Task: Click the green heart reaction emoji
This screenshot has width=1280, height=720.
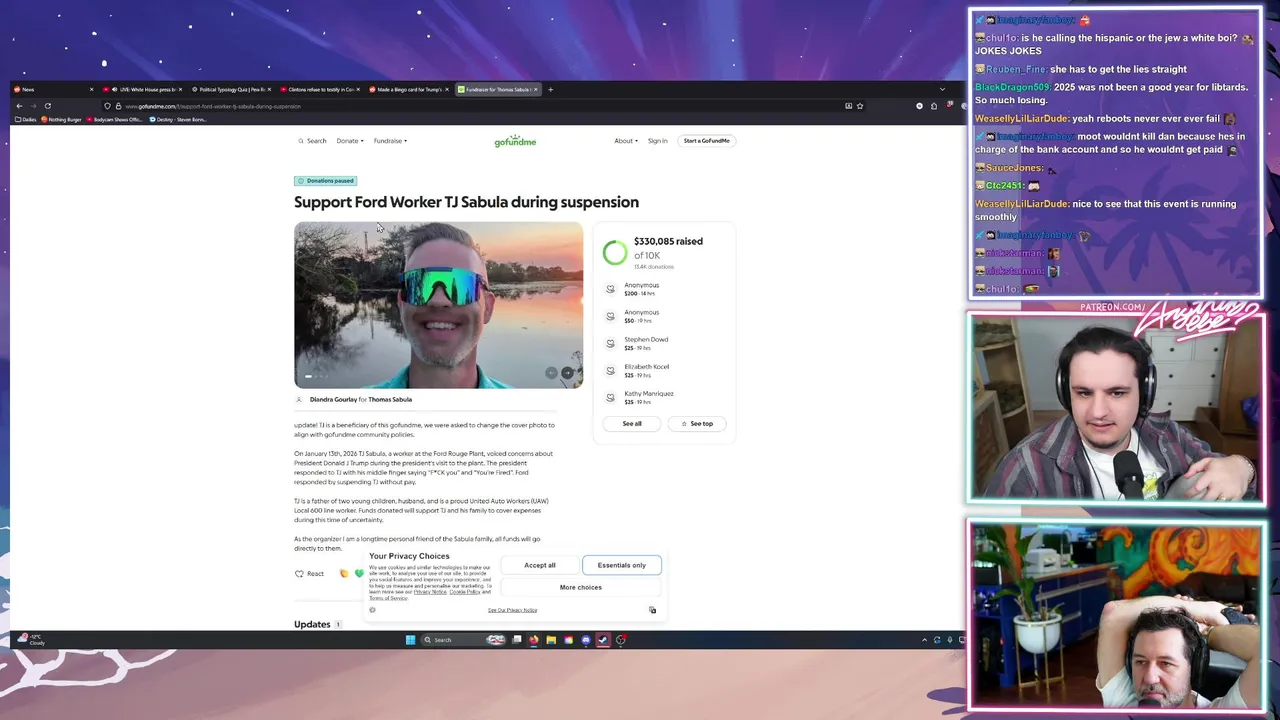Action: [359, 574]
